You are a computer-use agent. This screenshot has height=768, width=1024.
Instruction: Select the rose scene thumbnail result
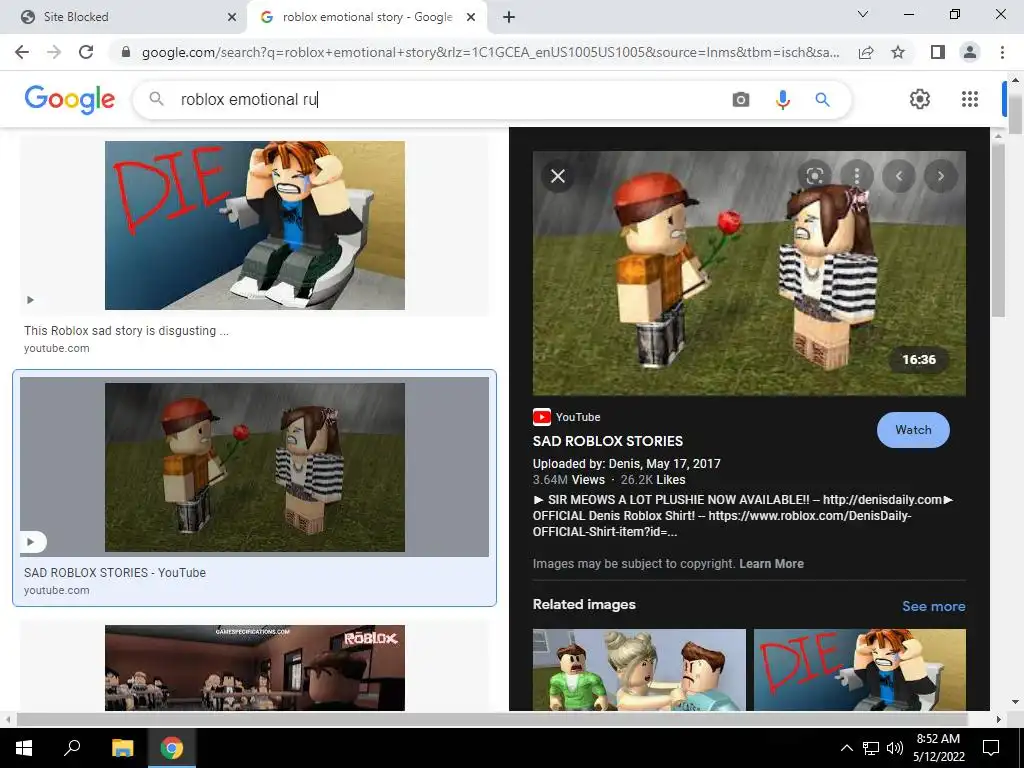255,467
